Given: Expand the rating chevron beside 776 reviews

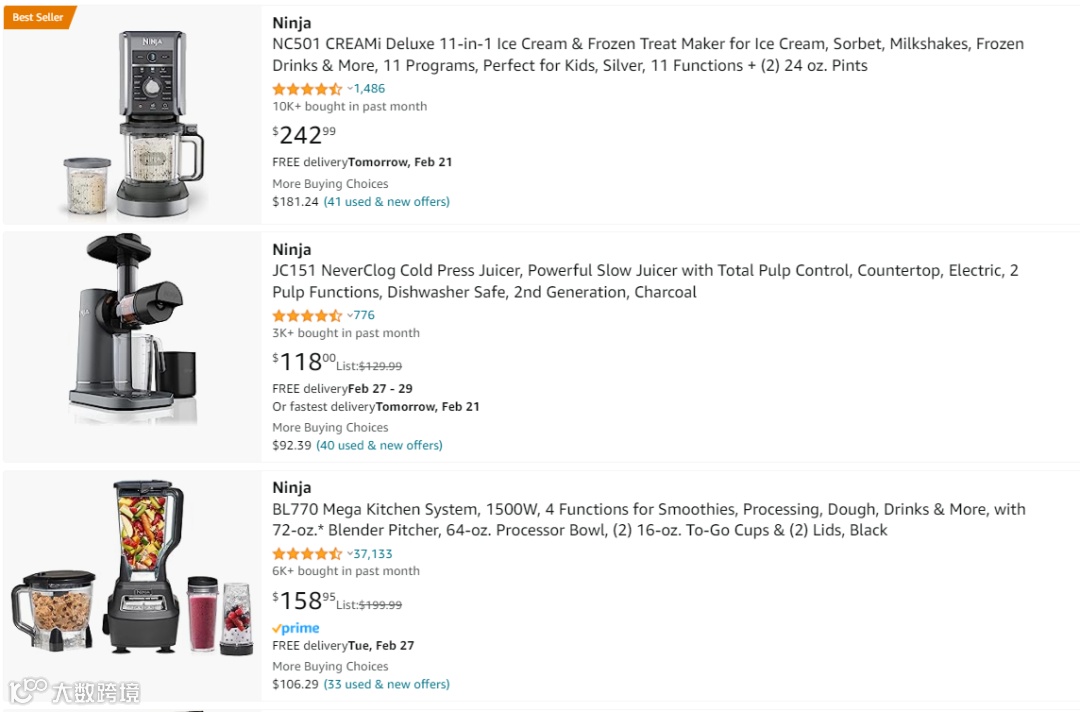Looking at the screenshot, I should [x=350, y=316].
